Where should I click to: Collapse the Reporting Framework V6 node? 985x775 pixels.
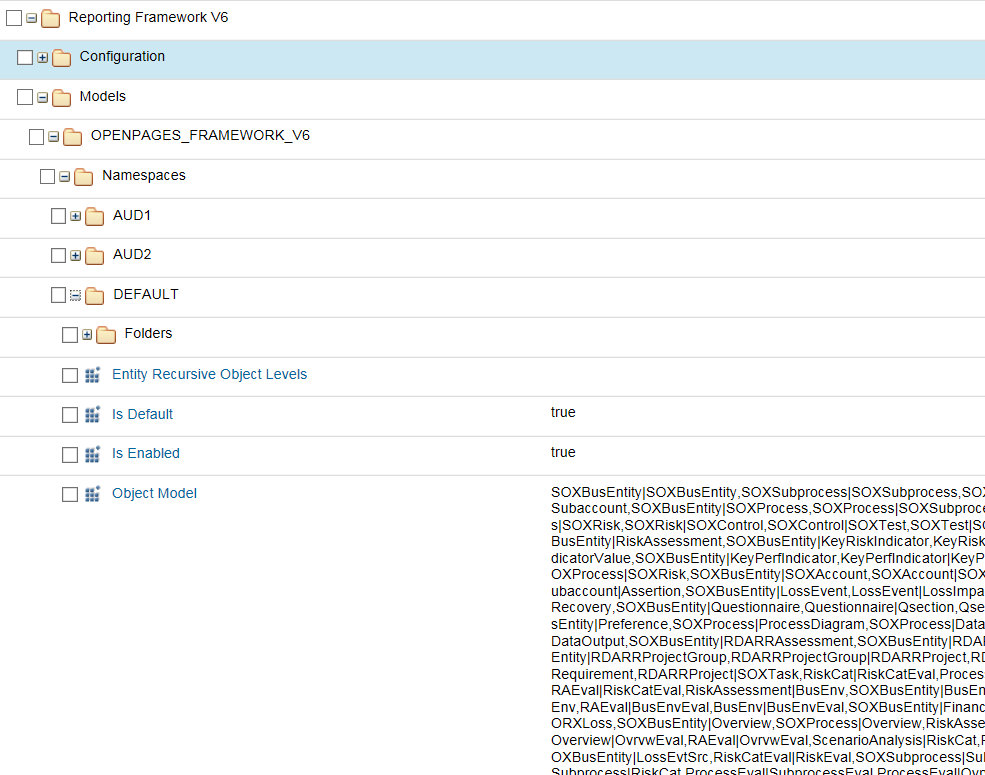click(x=31, y=18)
